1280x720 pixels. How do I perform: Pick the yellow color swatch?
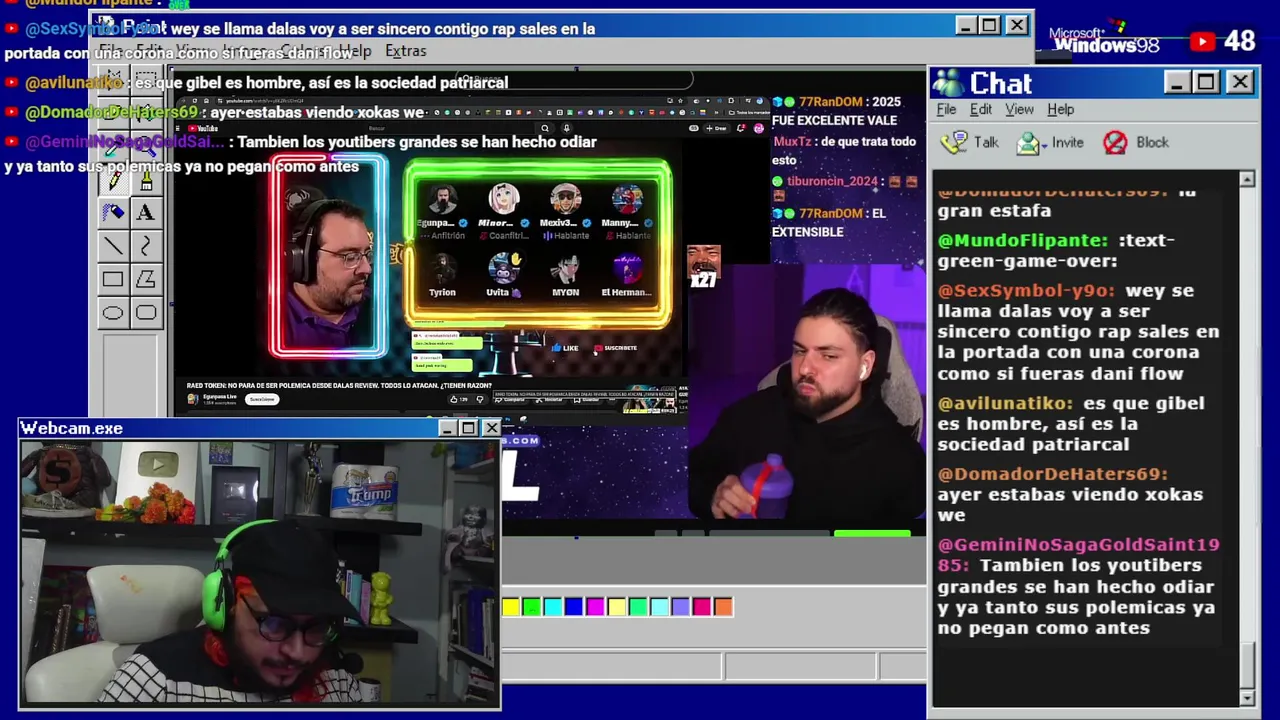tap(510, 606)
